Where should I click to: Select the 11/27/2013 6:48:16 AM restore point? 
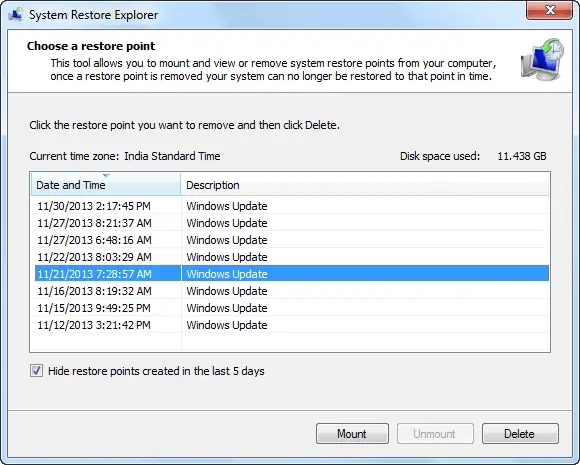(x=290, y=240)
